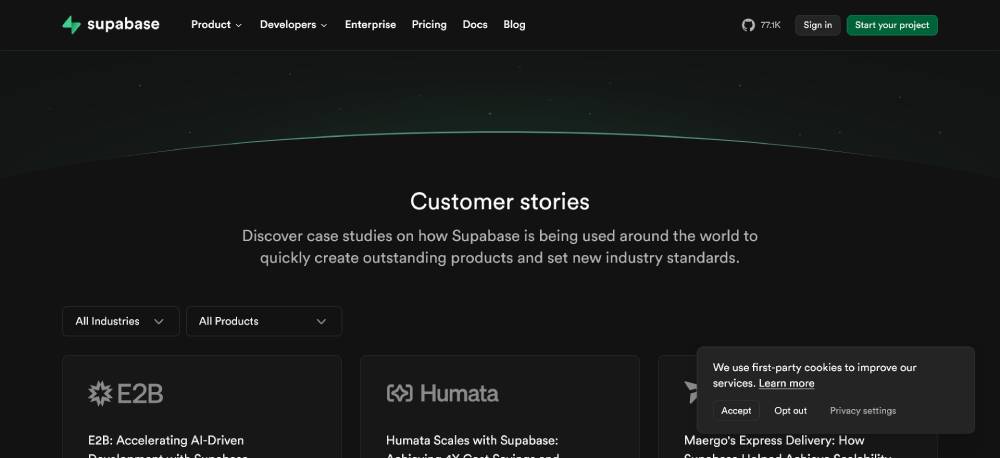Navigate to Docs
Screen dimensions: 1000x458
pos(475,25)
